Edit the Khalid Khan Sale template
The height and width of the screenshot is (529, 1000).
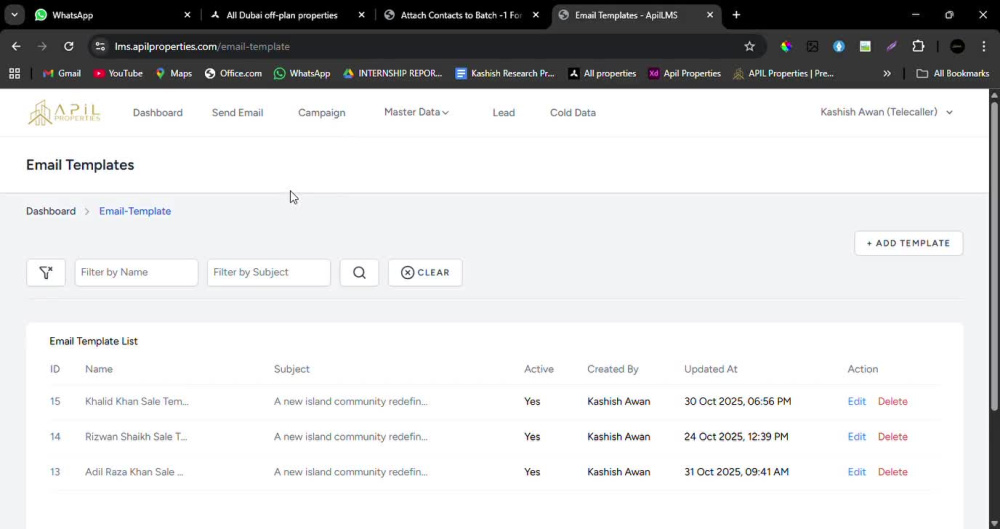(x=857, y=401)
